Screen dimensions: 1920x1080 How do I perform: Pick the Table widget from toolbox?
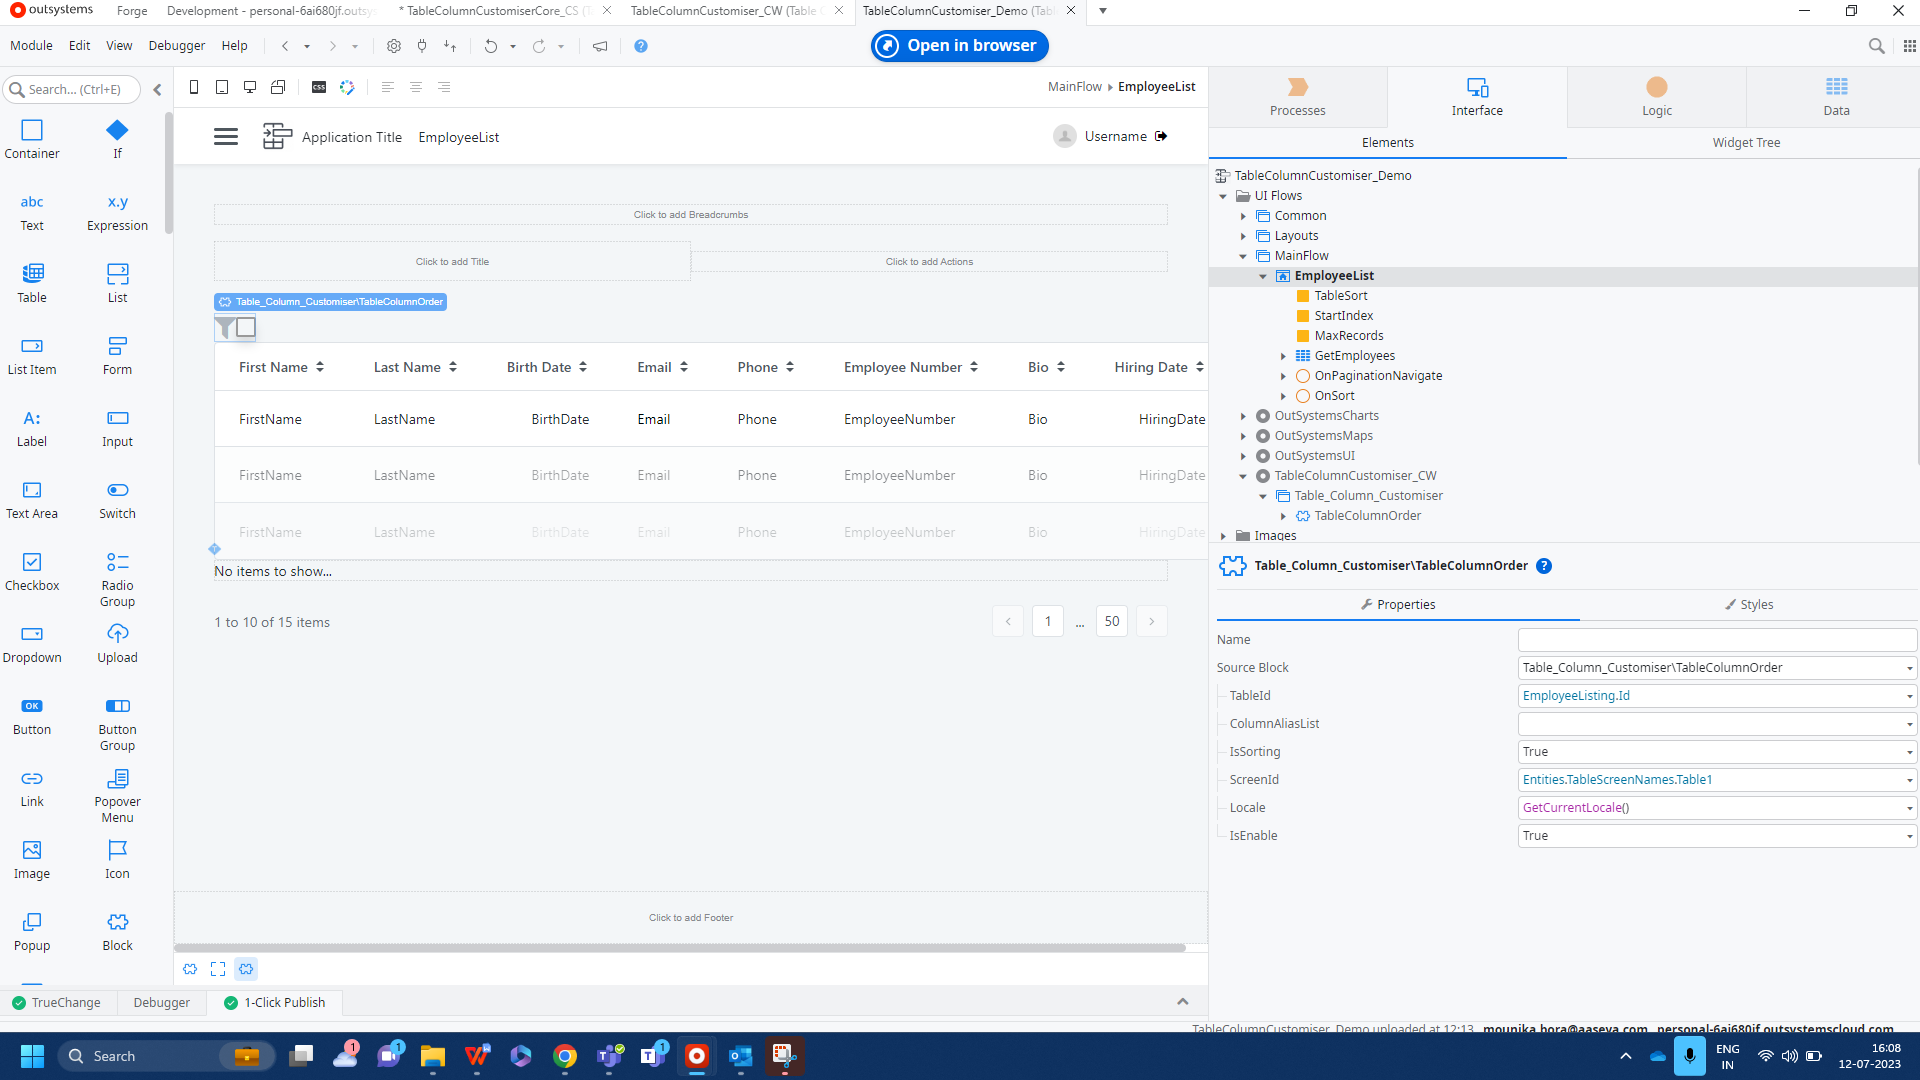pyautogui.click(x=32, y=283)
